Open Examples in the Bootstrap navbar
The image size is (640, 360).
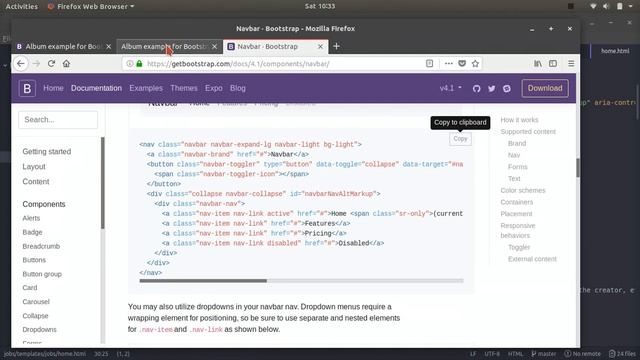tap(146, 88)
